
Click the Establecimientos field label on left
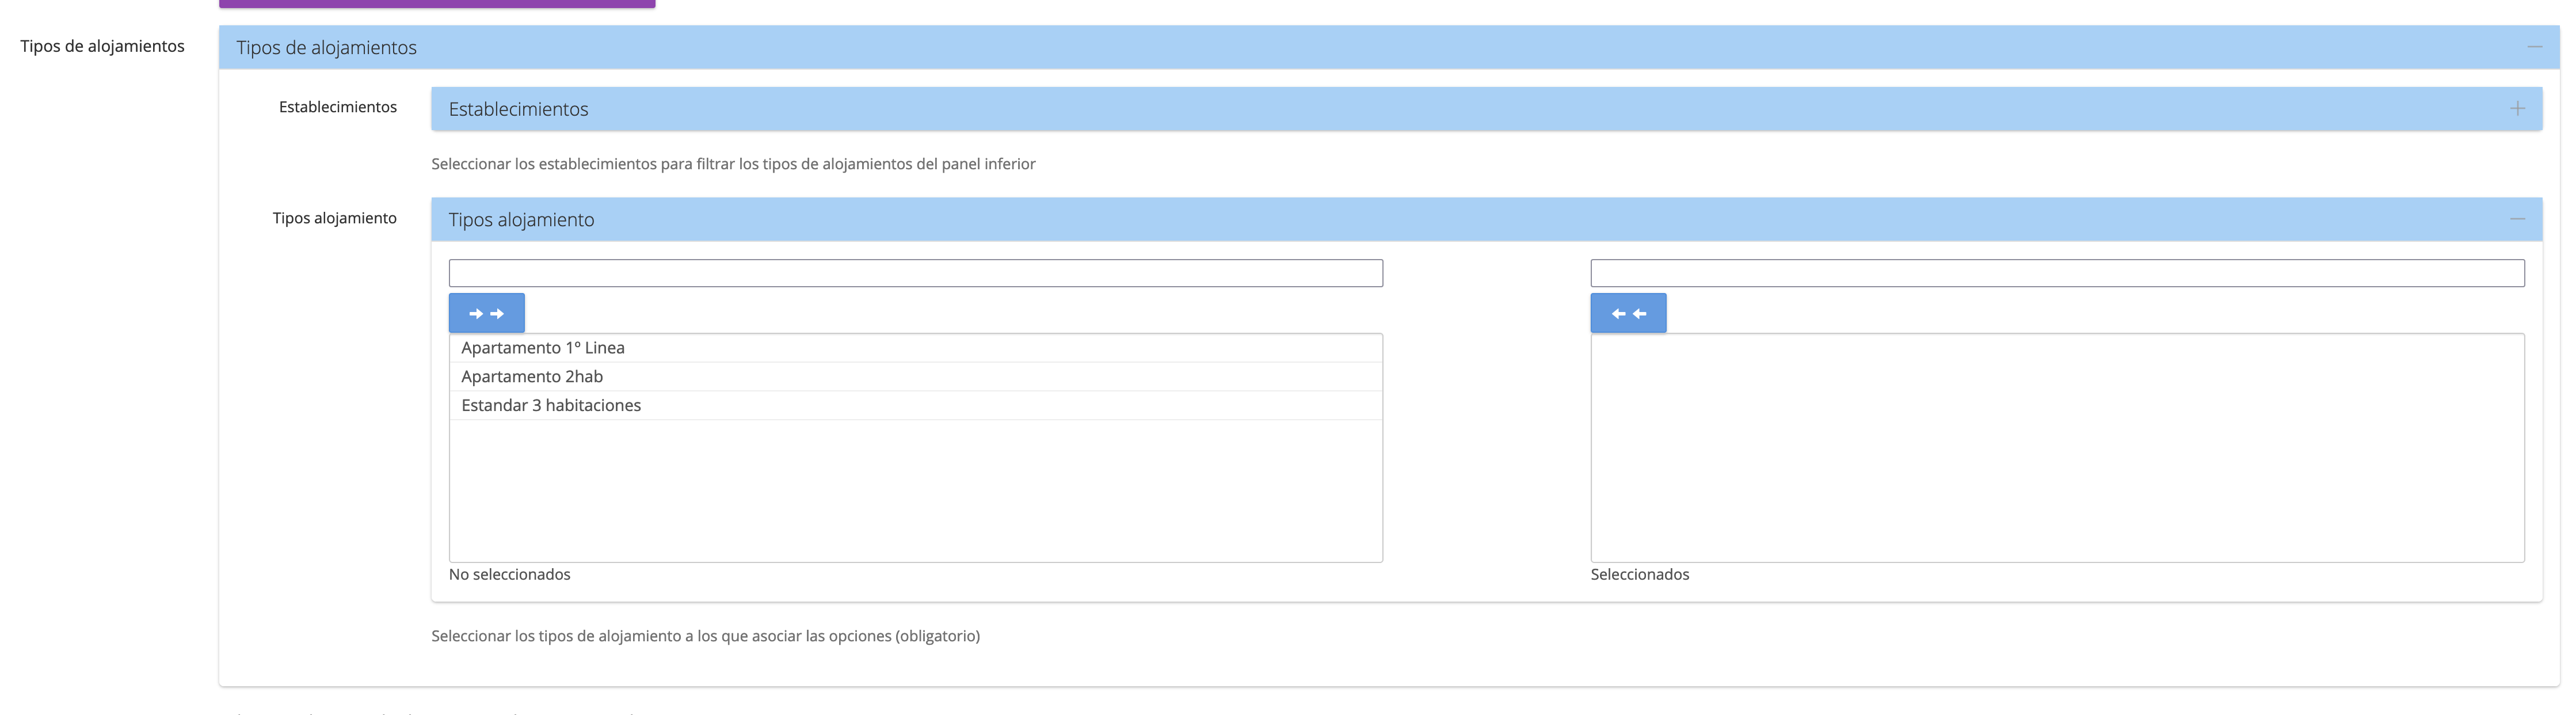[337, 107]
